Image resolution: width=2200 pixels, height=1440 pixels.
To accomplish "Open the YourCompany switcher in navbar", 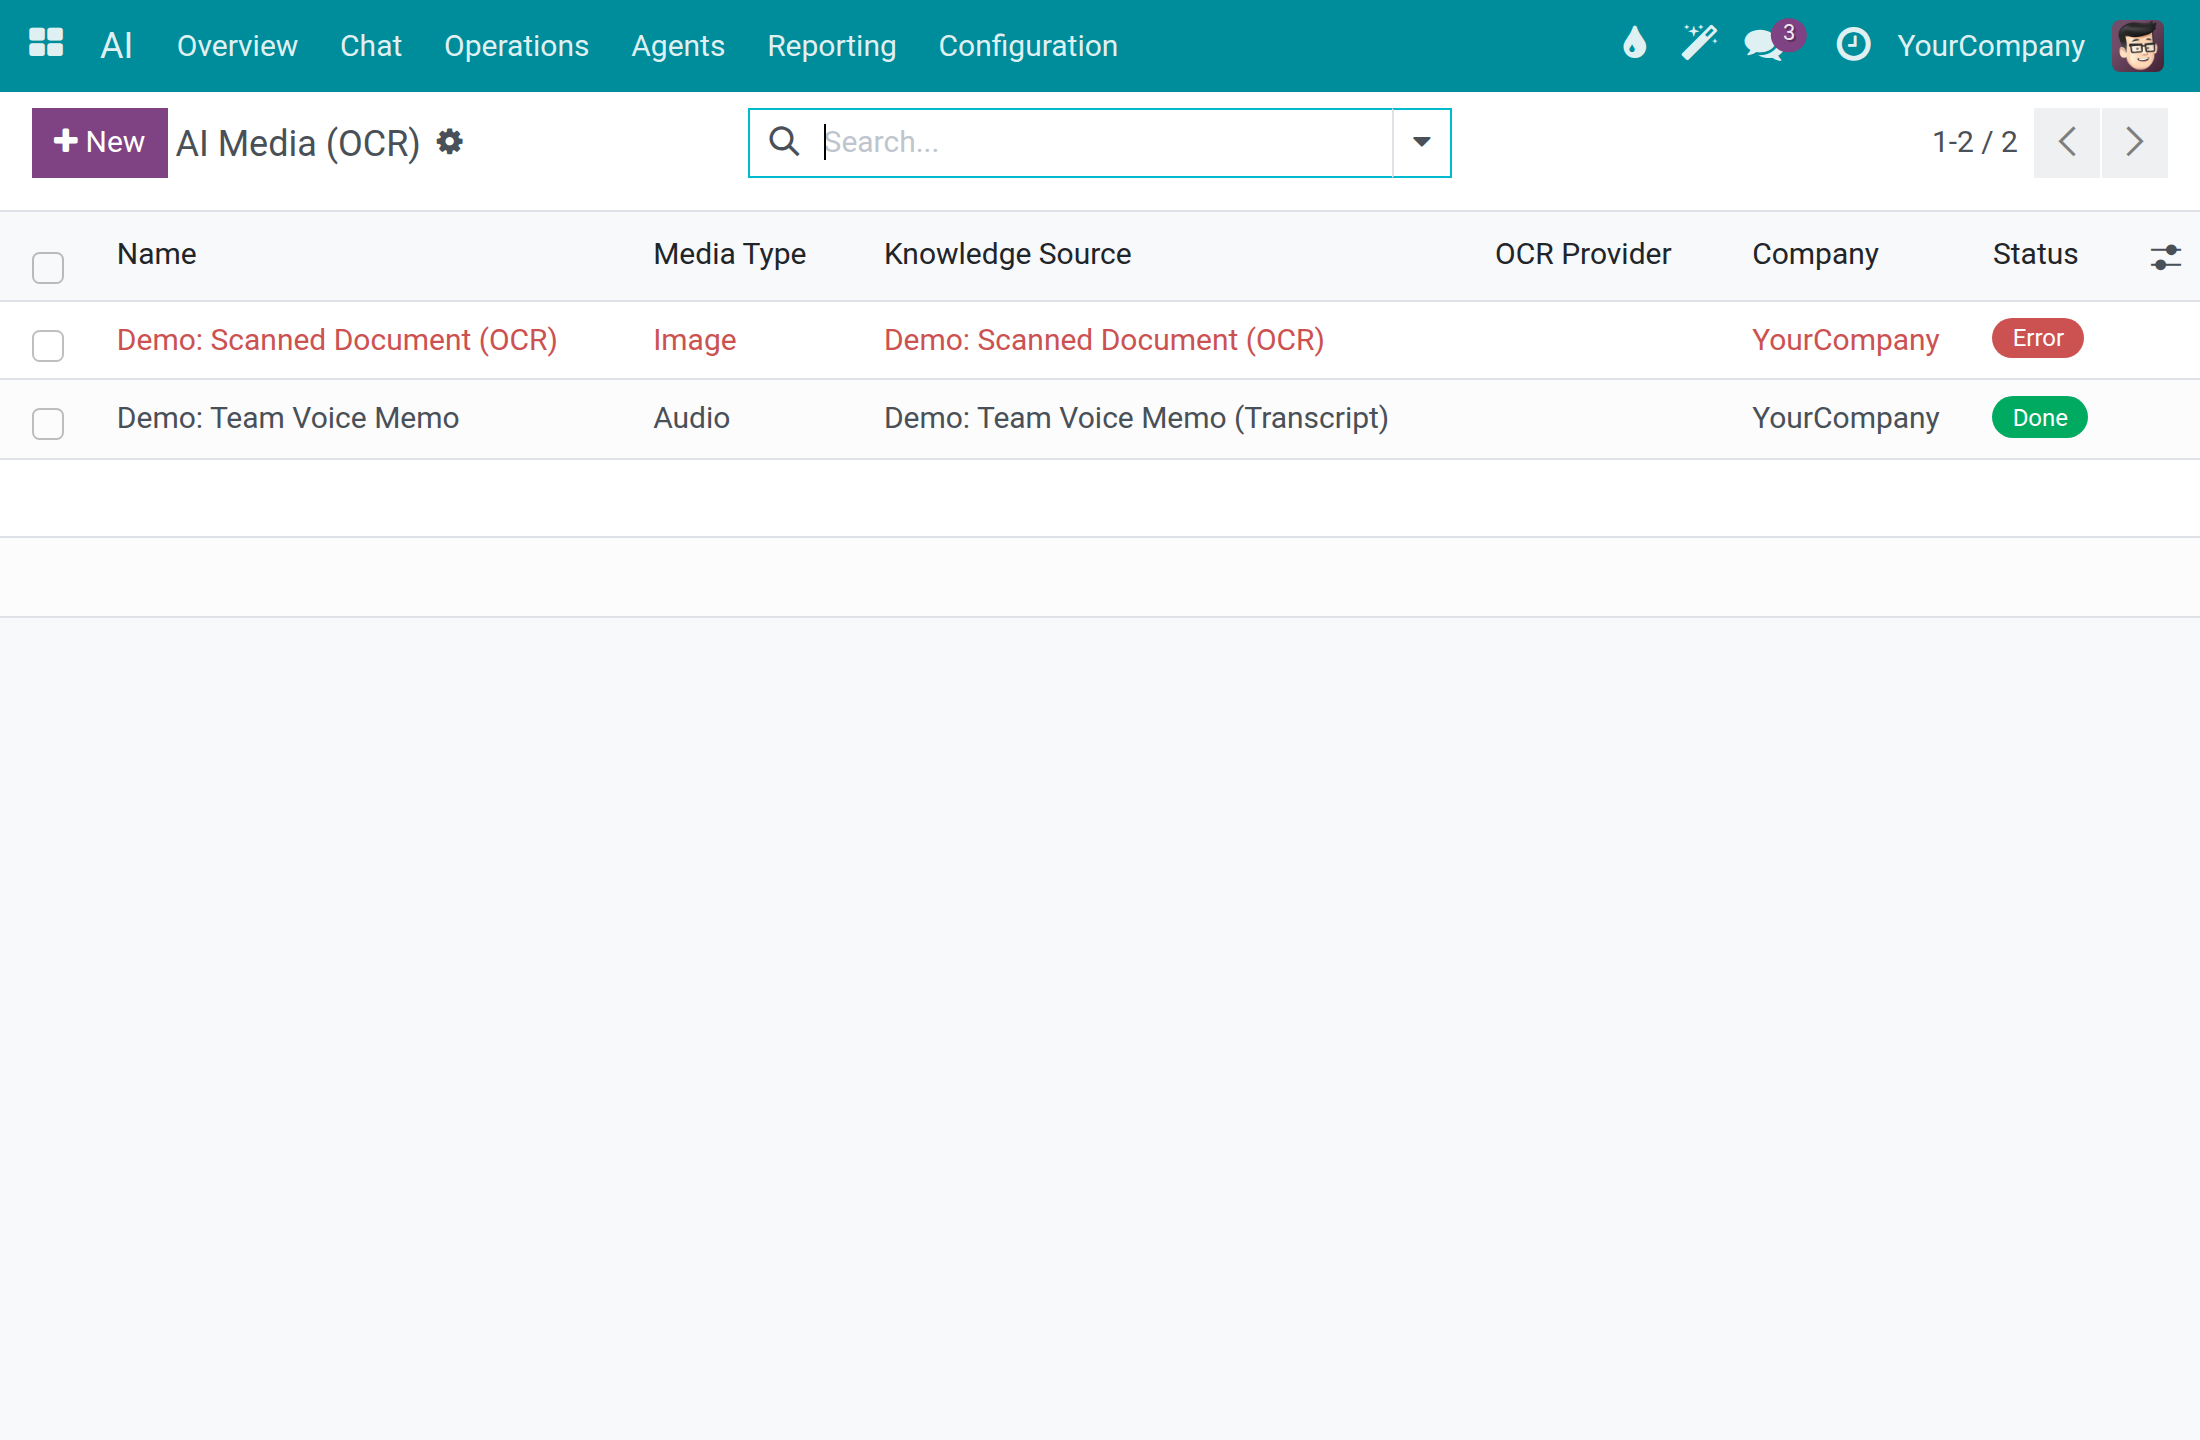I will click(1990, 45).
